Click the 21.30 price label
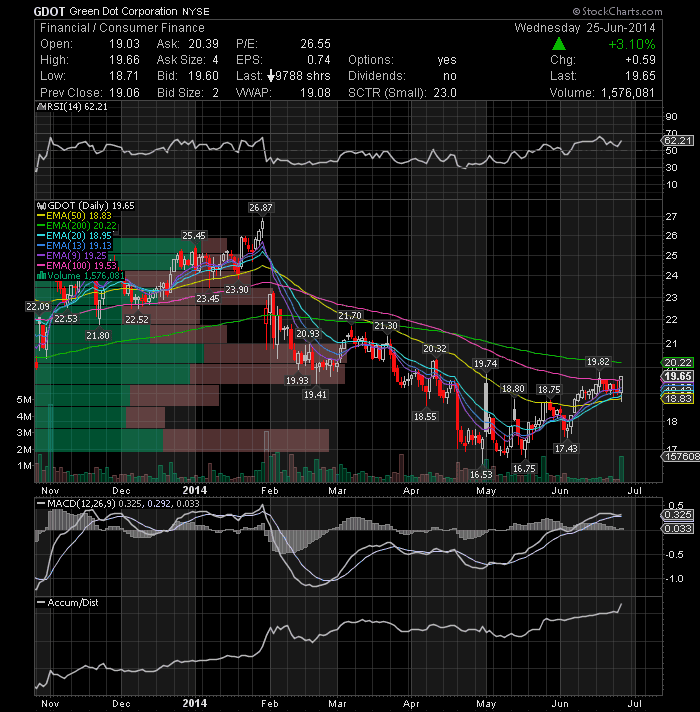 tap(386, 326)
